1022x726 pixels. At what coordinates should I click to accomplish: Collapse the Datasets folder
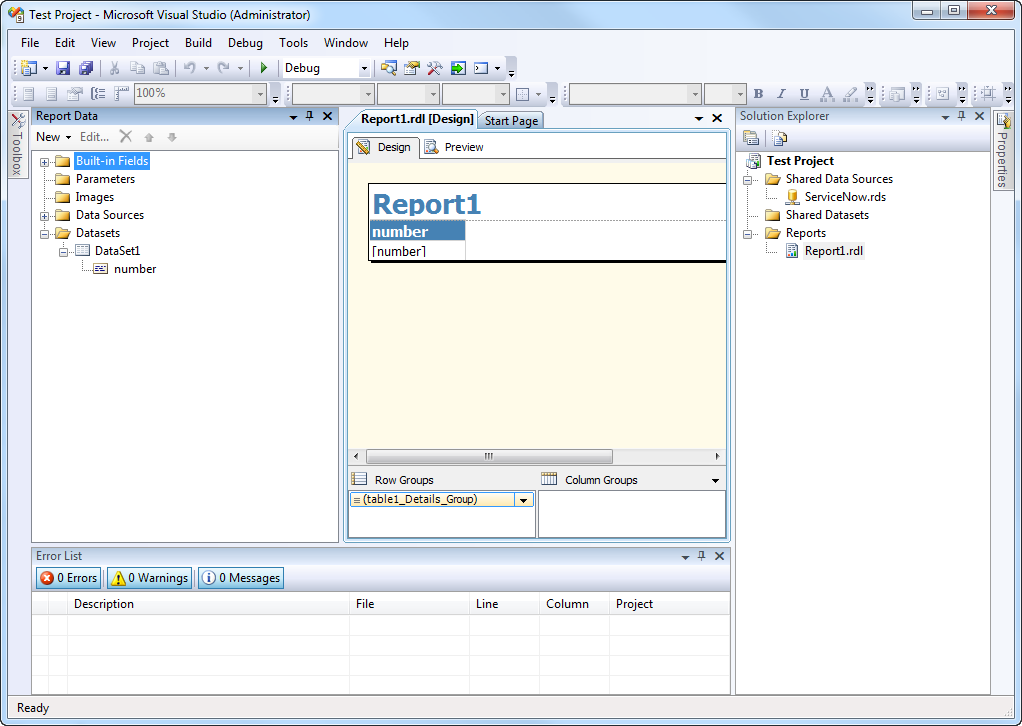pos(44,234)
